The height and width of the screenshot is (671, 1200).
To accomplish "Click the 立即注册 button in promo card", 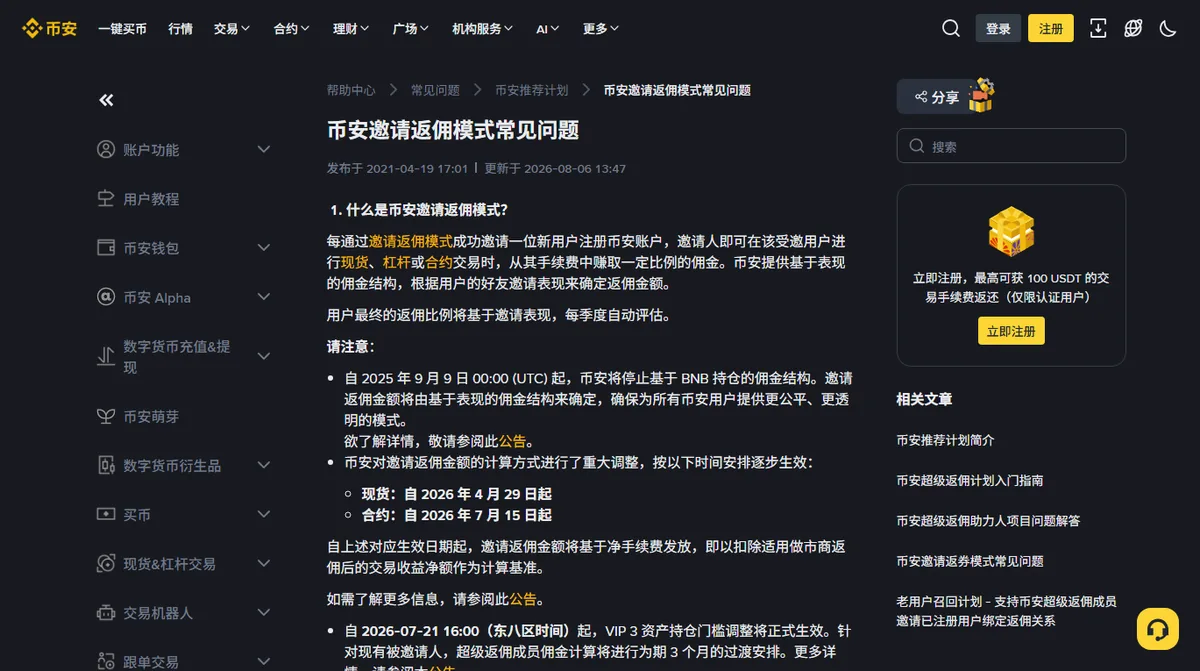I will pos(1011,331).
